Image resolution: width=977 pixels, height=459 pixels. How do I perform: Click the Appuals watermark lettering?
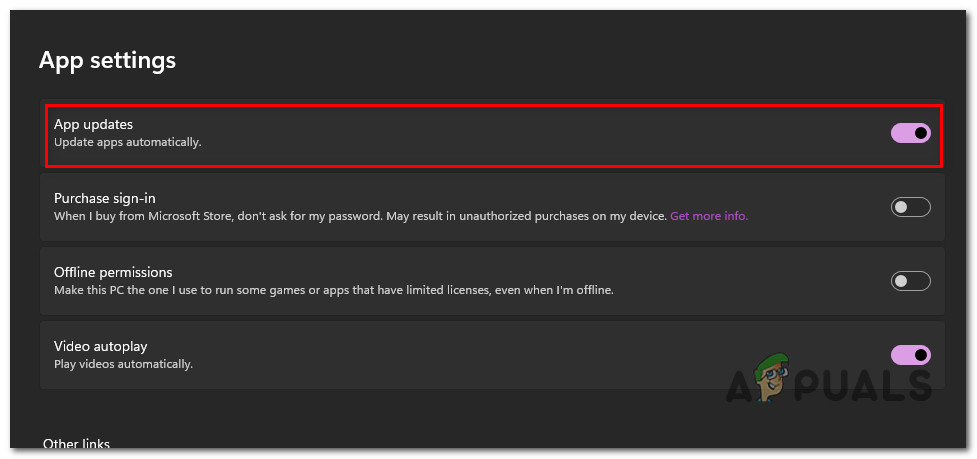[x=870, y=386]
